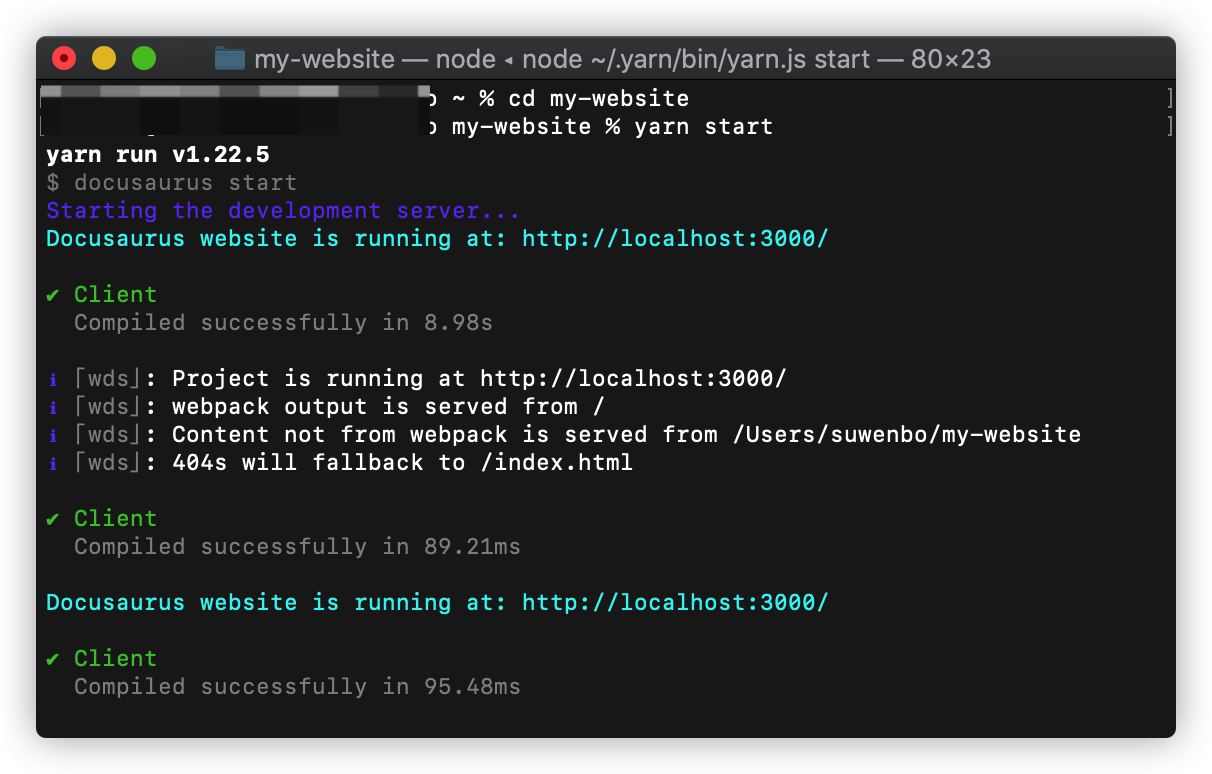Click the folder proxy icon in title bar
This screenshot has height=774, width=1212.
(x=230, y=59)
